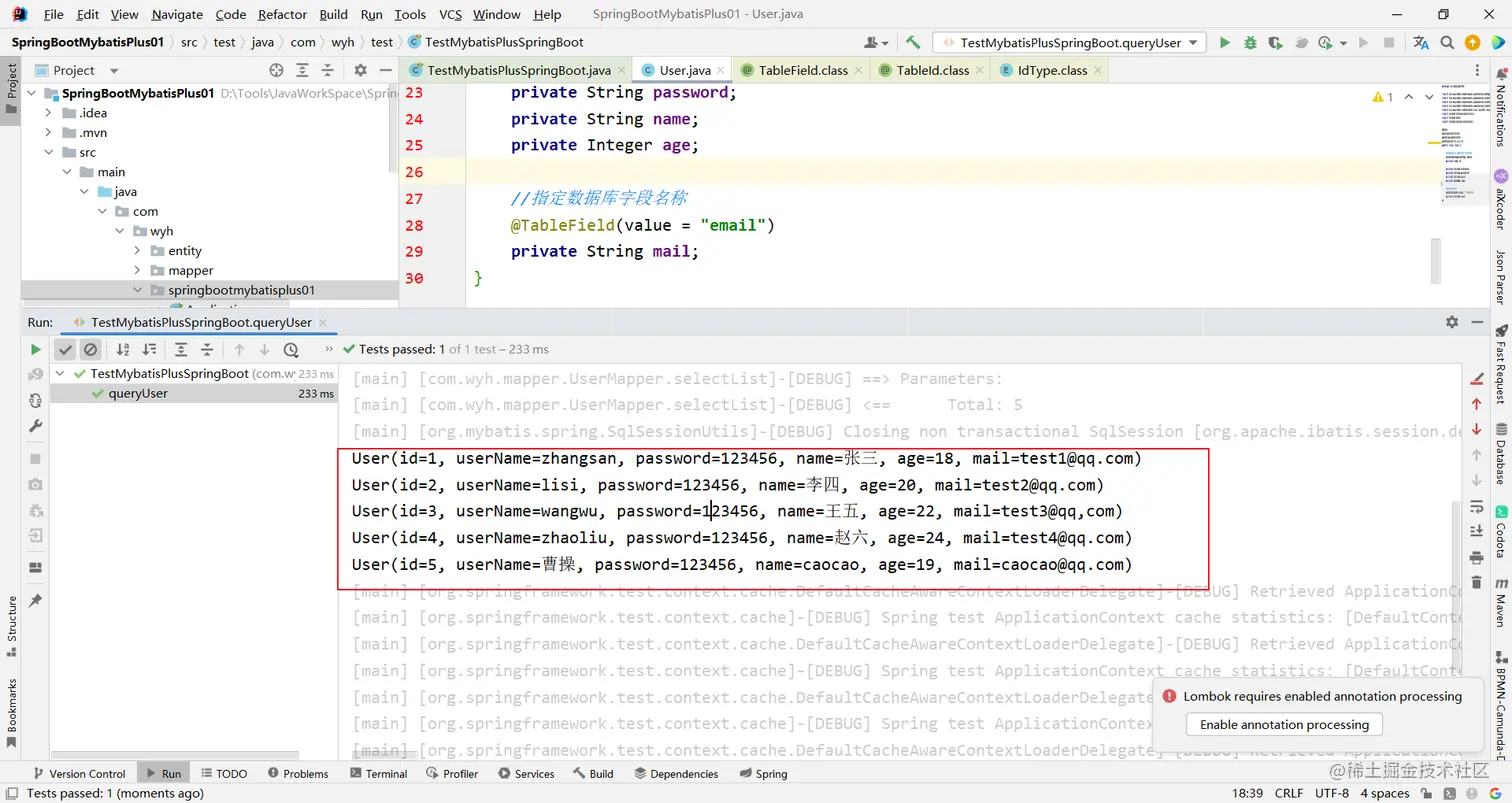Open the VCS menu
The height and width of the screenshot is (803, 1512).
(451, 14)
